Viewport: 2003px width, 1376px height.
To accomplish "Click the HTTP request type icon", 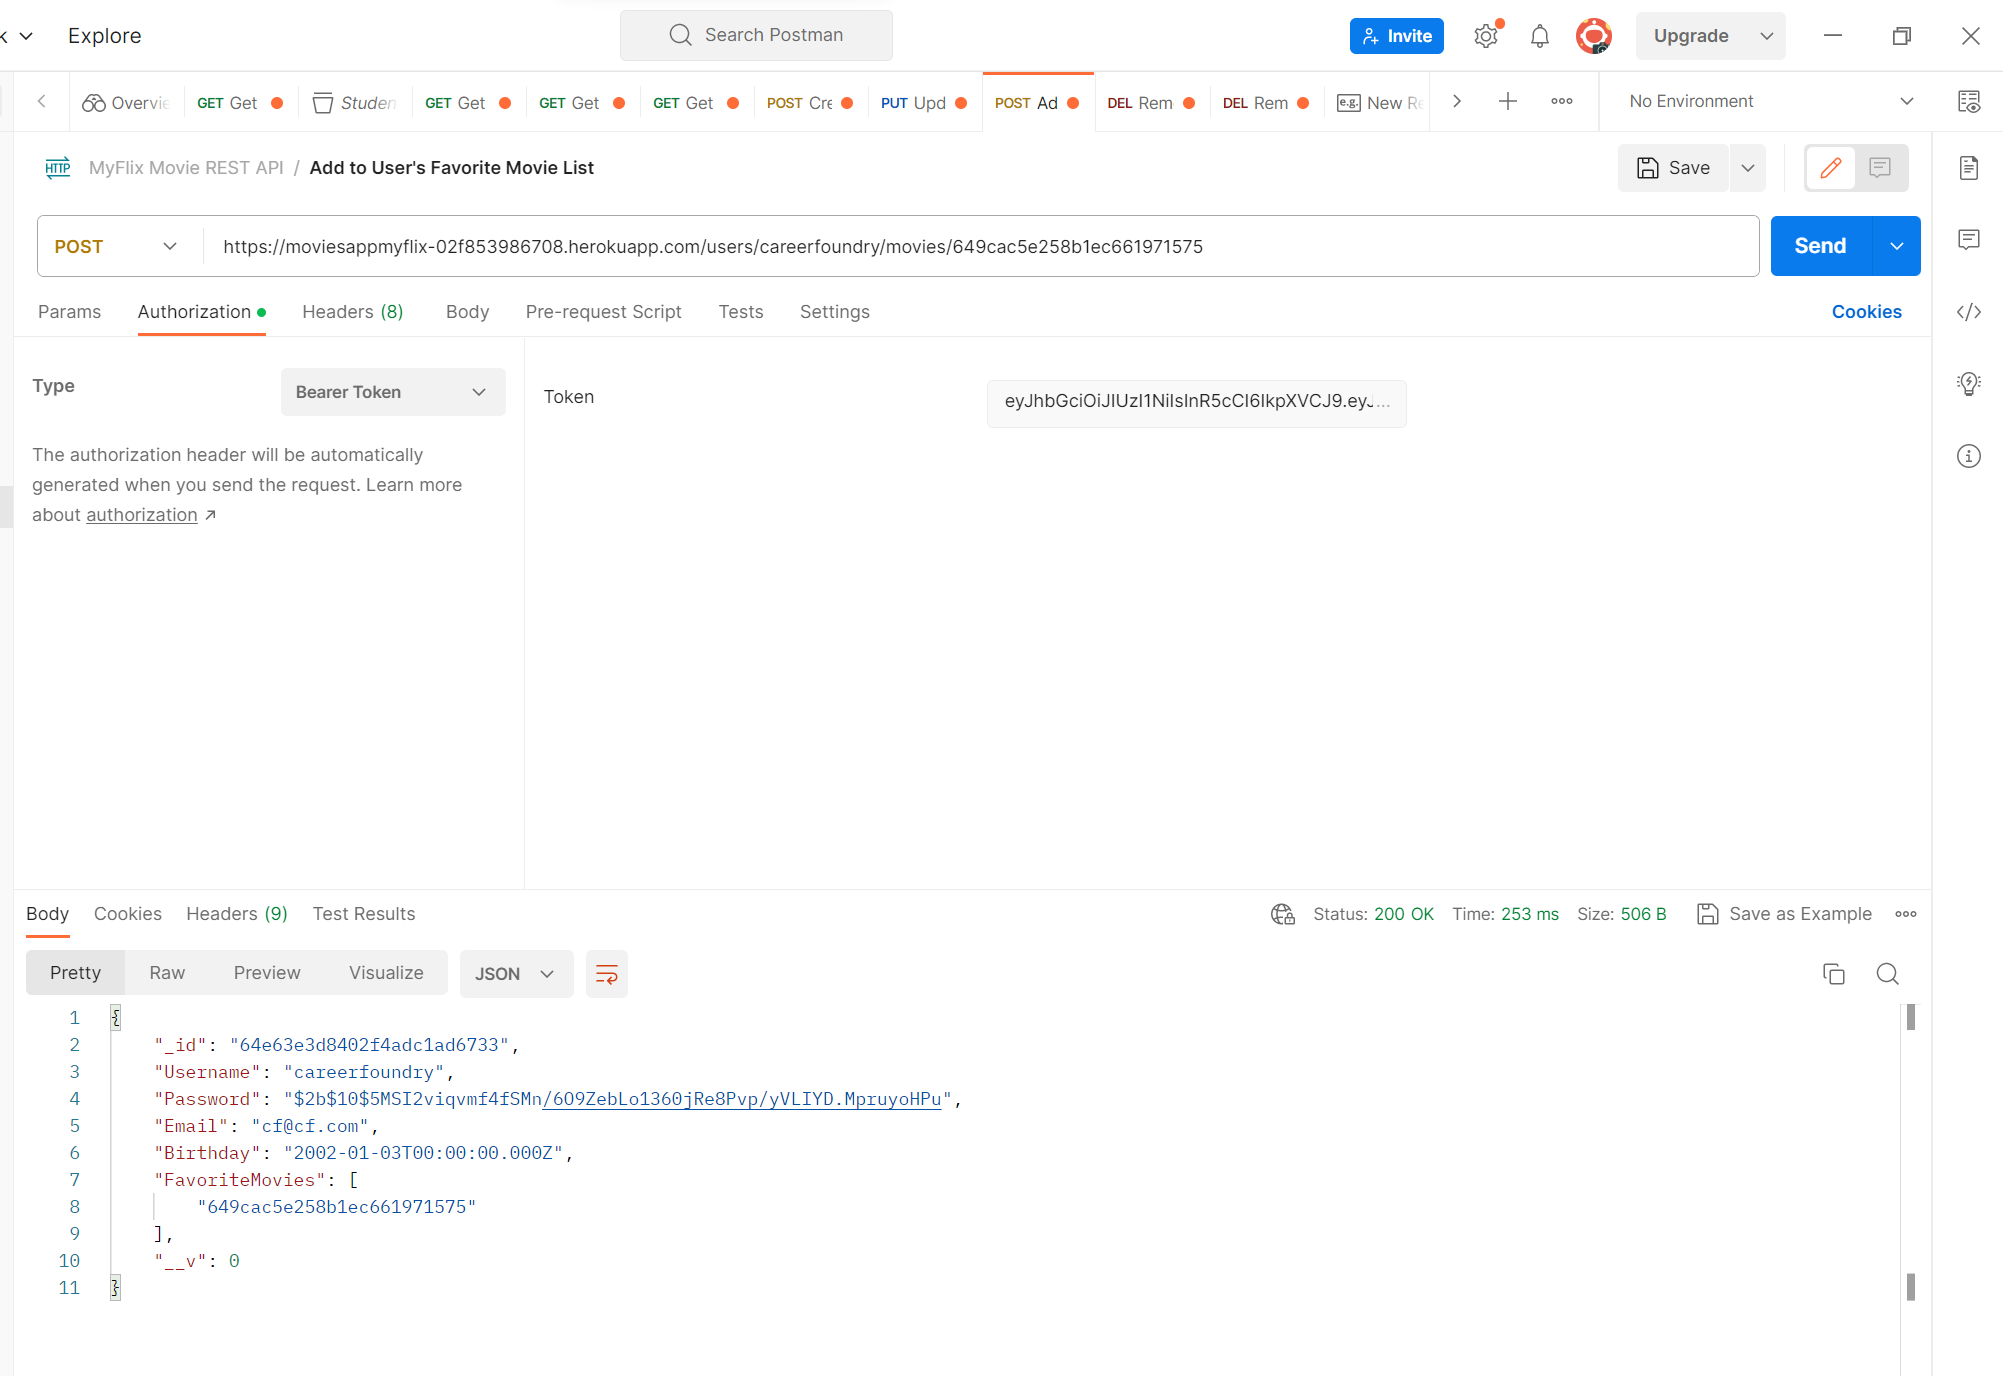I will (58, 168).
